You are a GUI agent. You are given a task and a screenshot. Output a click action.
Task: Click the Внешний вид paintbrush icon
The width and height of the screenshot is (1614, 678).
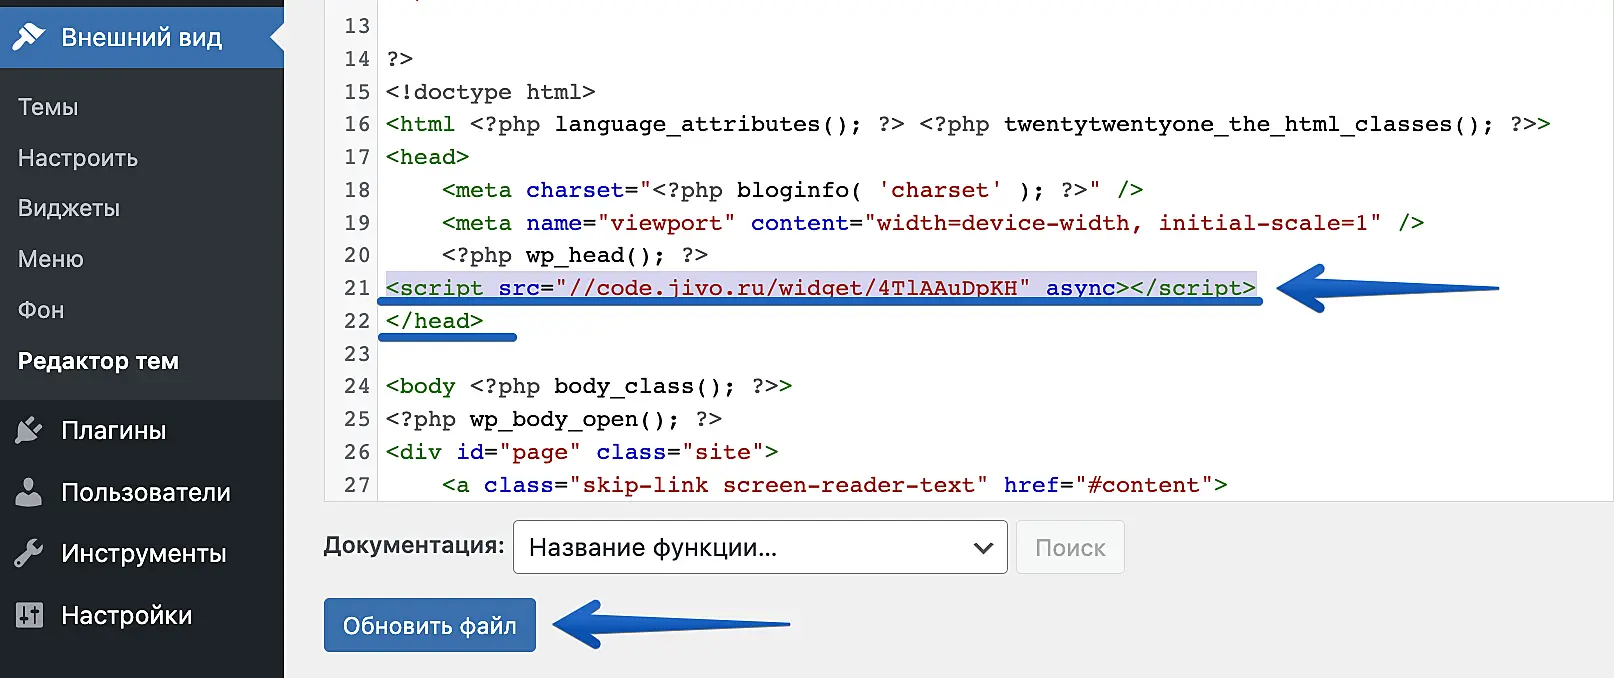[x=29, y=37]
